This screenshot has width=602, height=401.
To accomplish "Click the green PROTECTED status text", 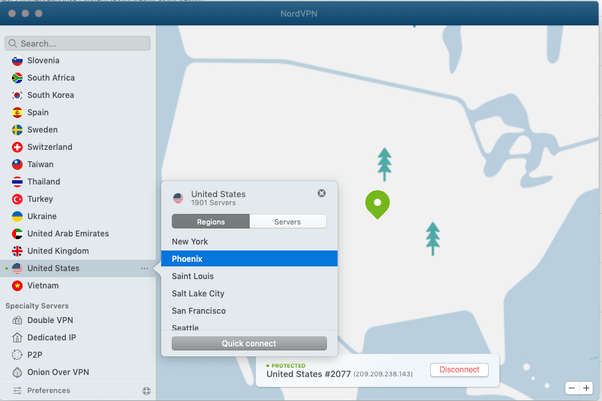I will [x=288, y=366].
